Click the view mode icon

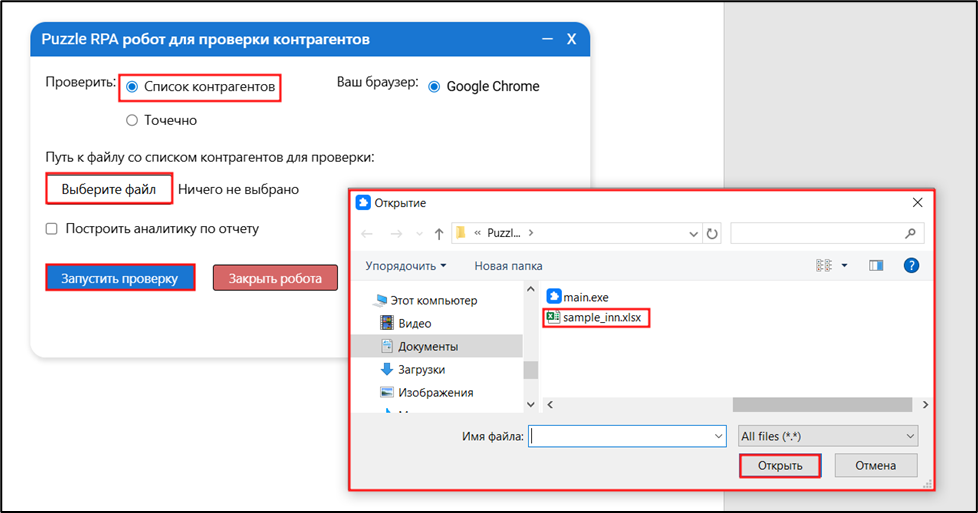pyautogui.click(x=825, y=266)
